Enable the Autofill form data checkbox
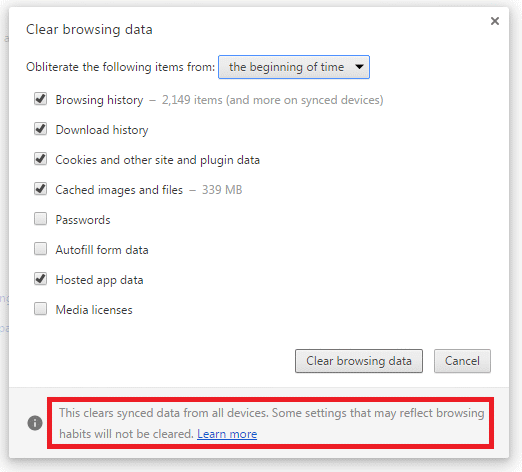Screen dimensions: 522x472 point(40,249)
